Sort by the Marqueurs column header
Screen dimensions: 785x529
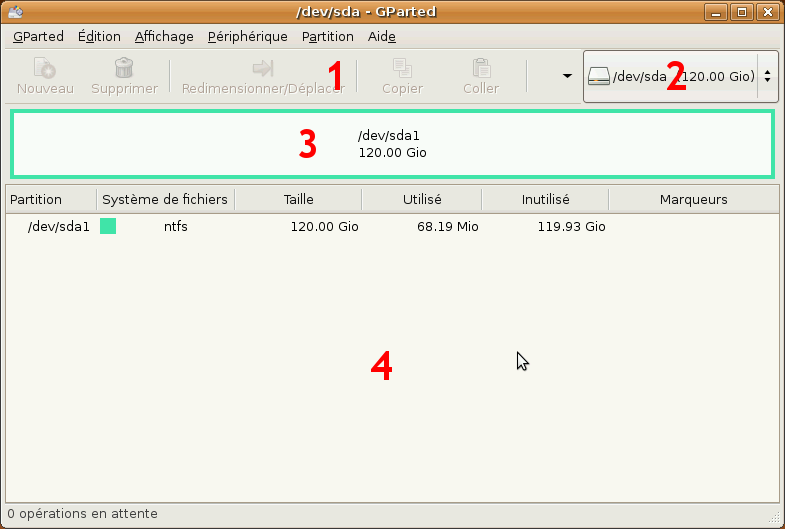click(x=694, y=200)
